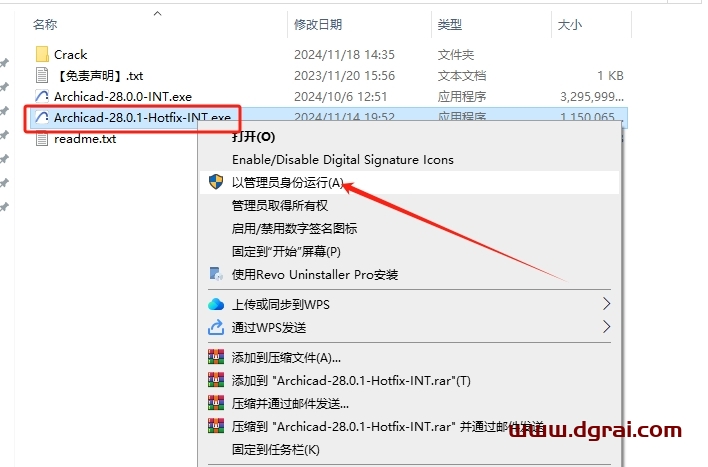Click the 3,295,999... size cell
The width and height of the screenshot is (708, 467).
592,96
